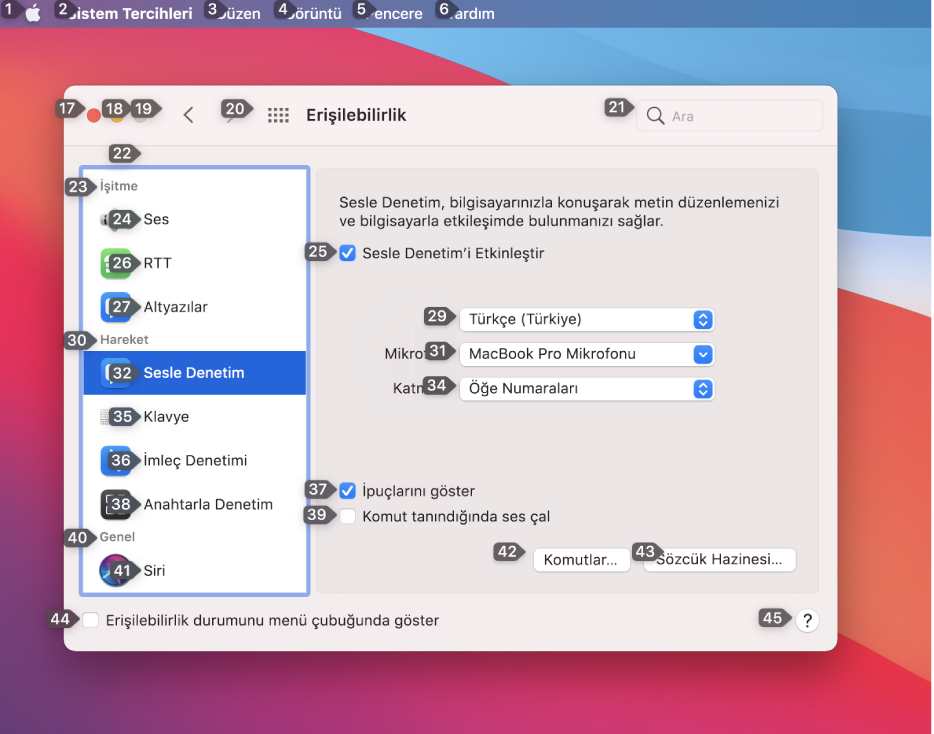Image resolution: width=934 pixels, height=734 pixels.
Task: Enable Erişilebilirlik durumunu menü çubuğunda göster
Action: click(90, 620)
